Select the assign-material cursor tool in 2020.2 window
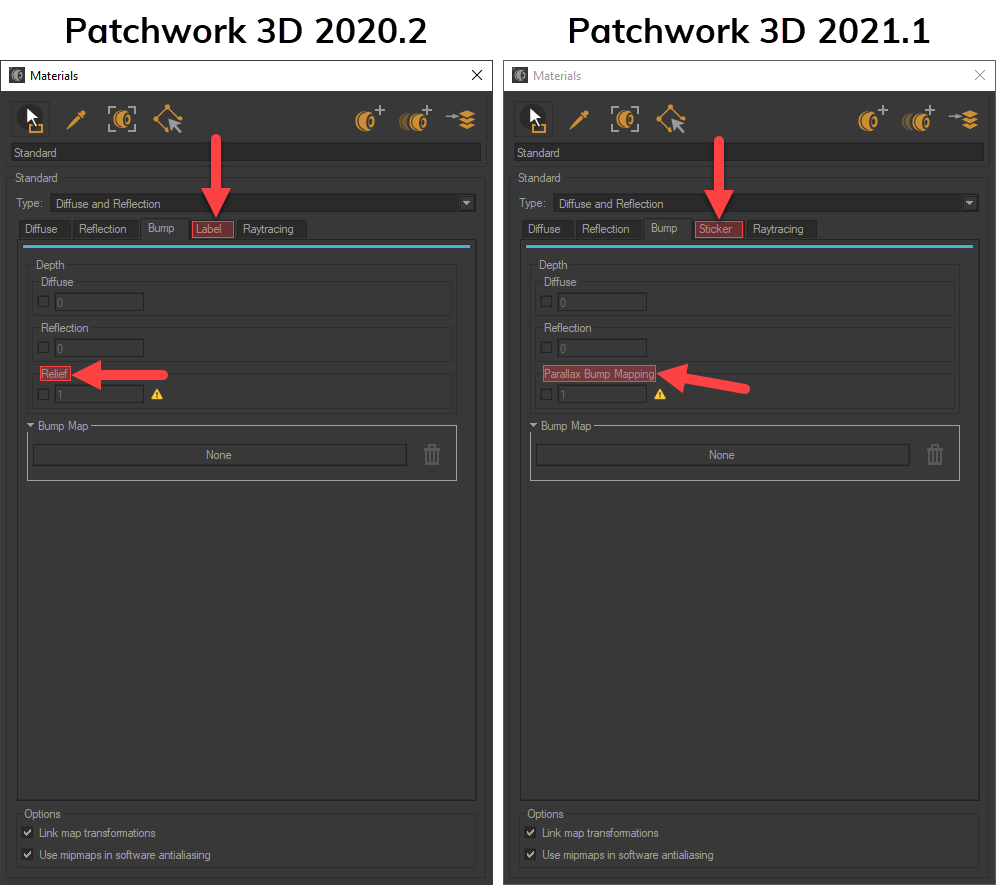 click(x=30, y=119)
